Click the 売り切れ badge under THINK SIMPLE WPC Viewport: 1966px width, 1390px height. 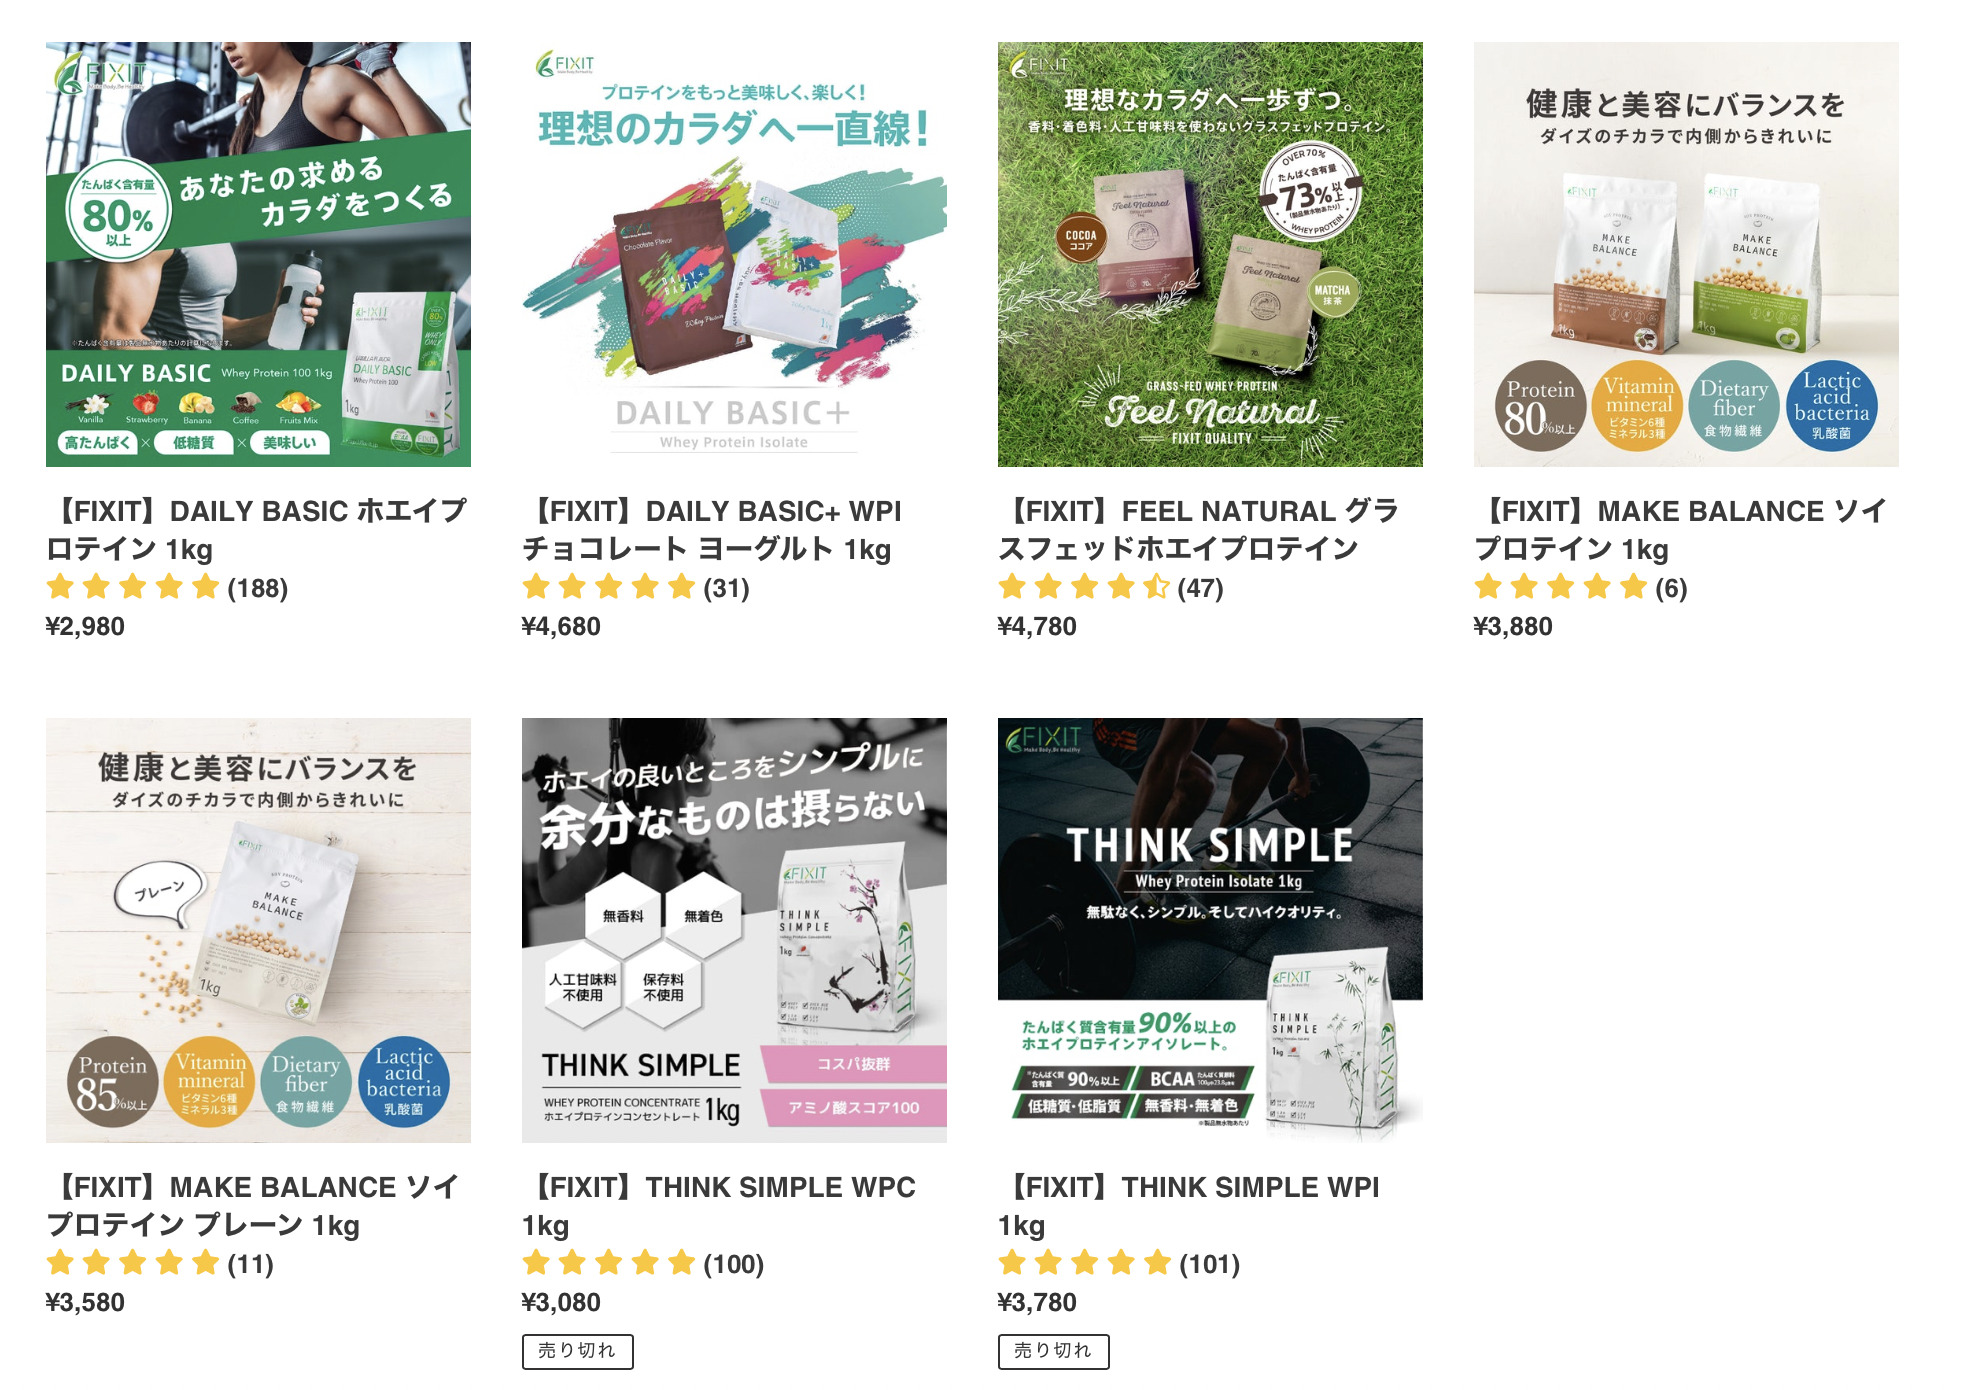[x=577, y=1351]
